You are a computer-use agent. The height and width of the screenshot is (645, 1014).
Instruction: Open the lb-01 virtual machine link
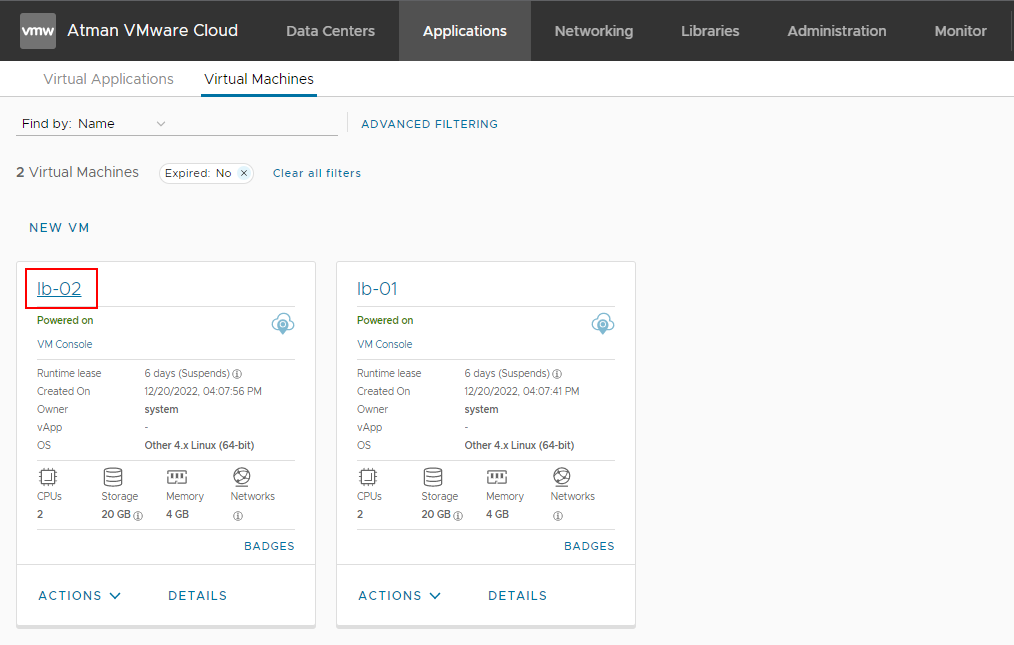point(377,289)
